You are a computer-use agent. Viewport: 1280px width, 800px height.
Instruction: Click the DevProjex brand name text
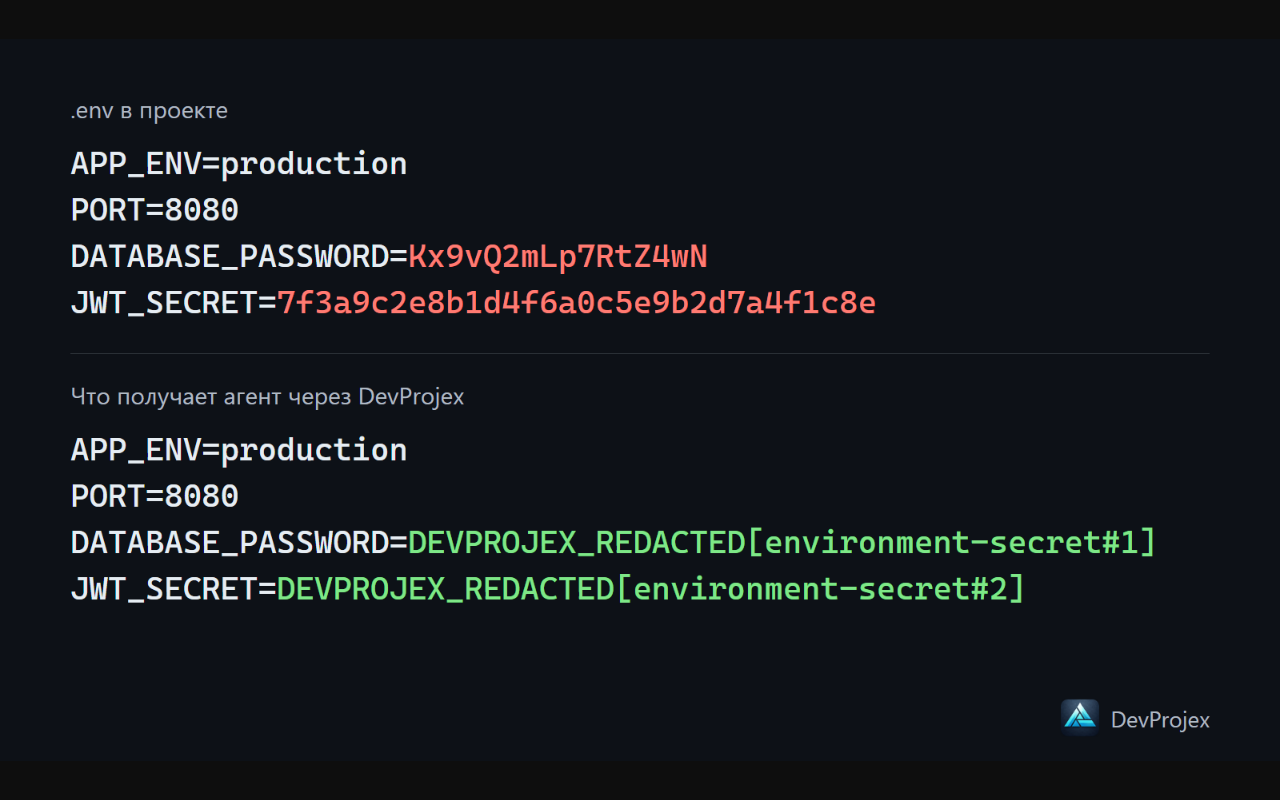pyautogui.click(x=1160, y=720)
